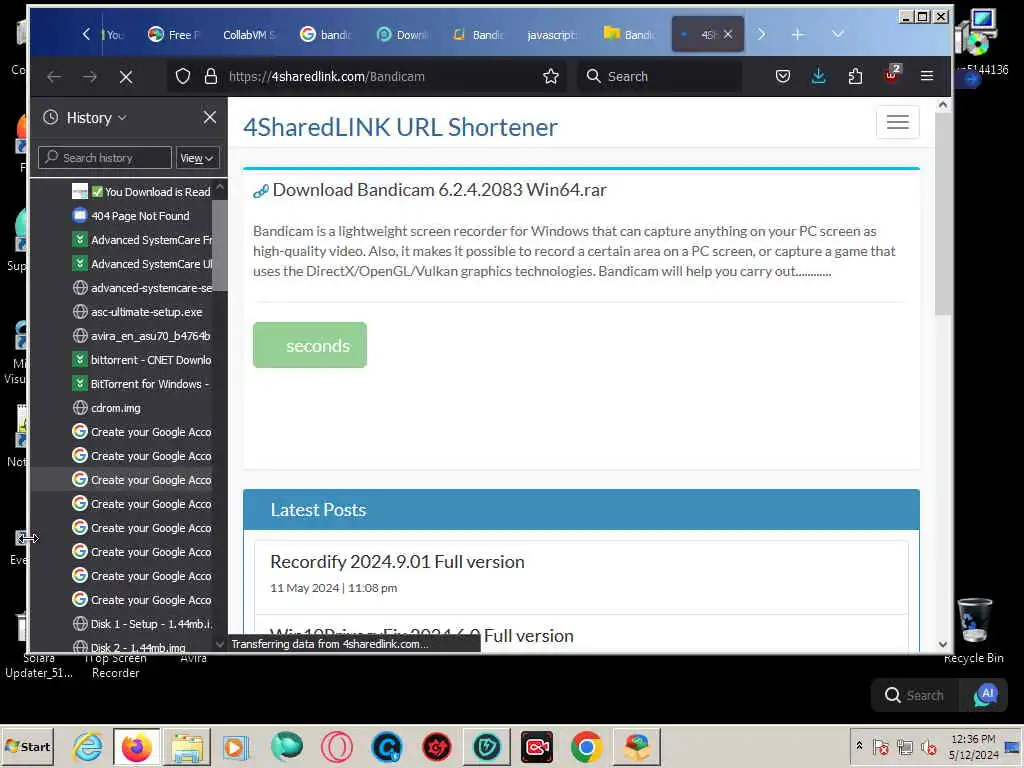Stop loading the page with the X button

126,77
